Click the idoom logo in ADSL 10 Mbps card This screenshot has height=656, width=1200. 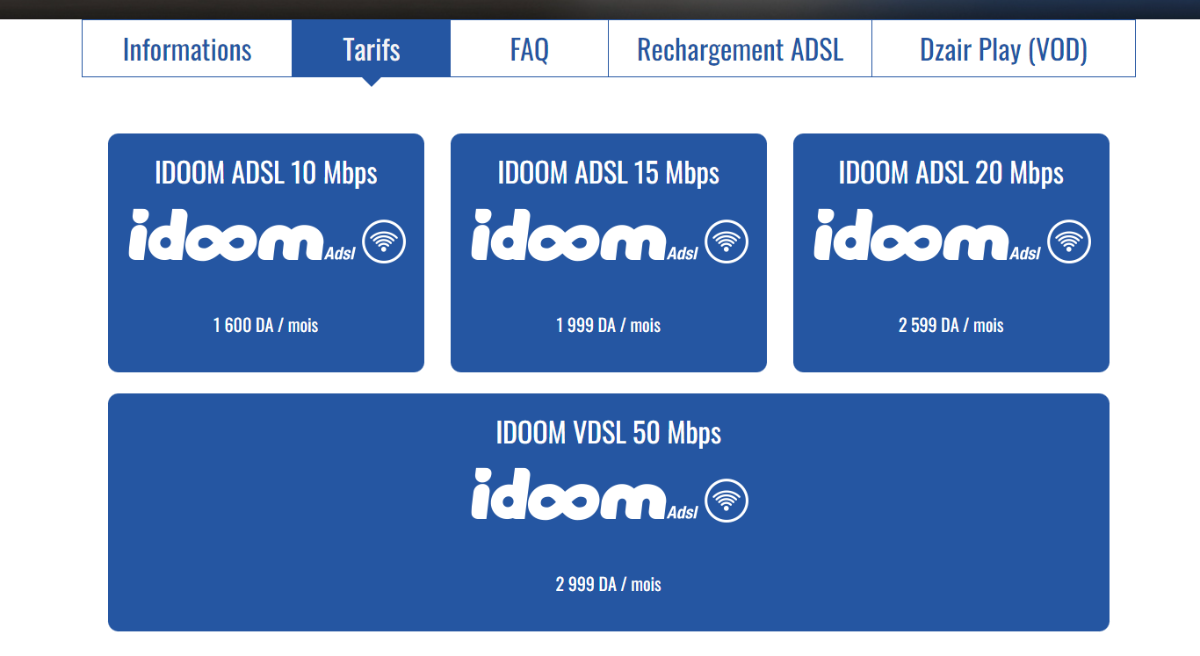[x=242, y=236]
